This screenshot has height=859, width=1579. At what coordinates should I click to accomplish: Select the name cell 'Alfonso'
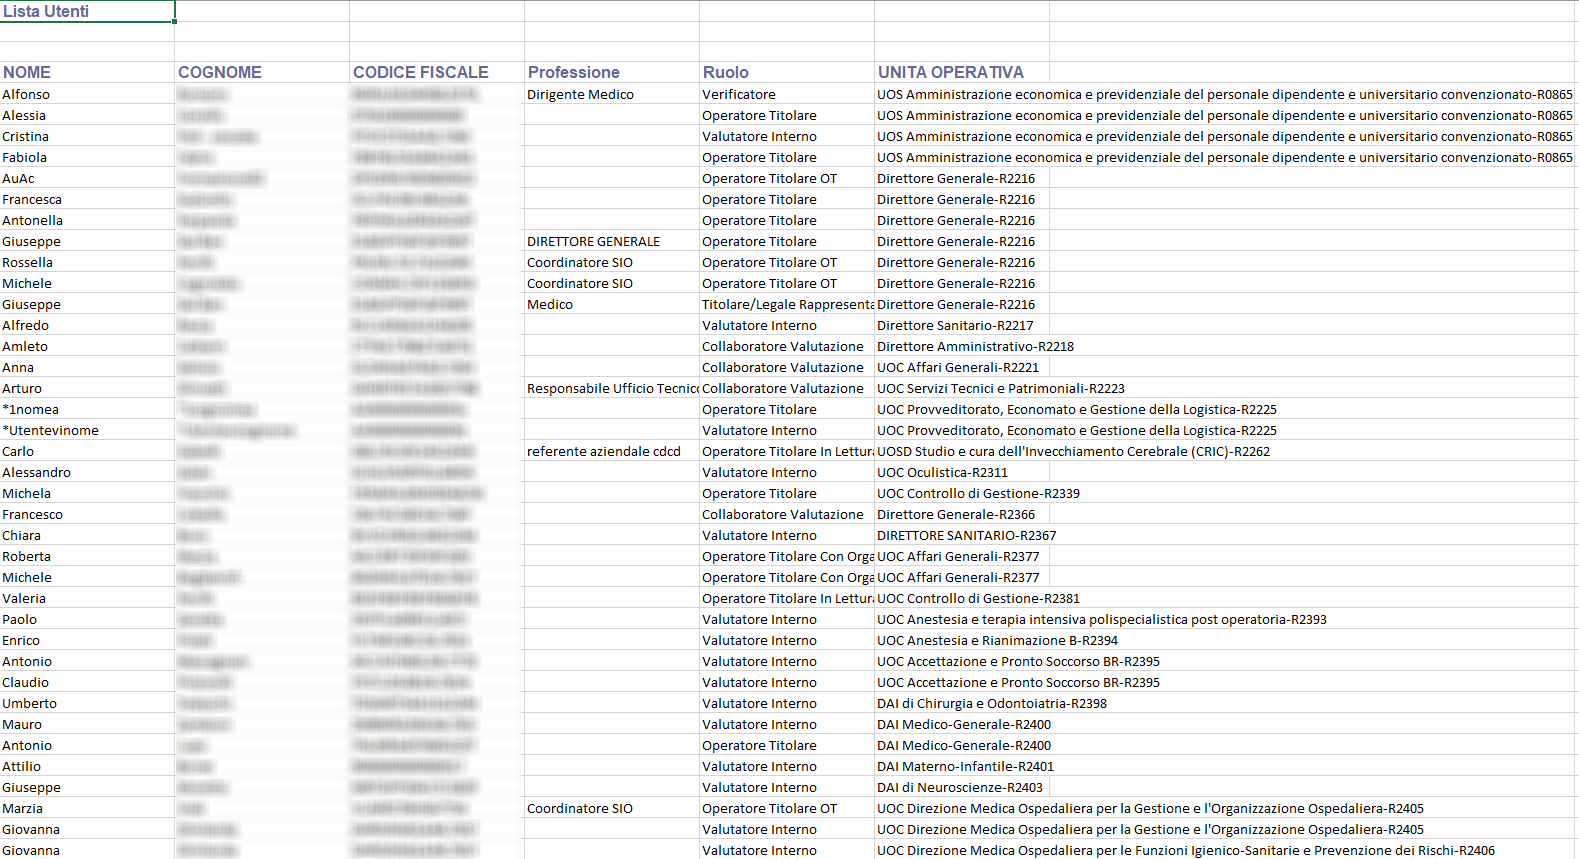pyautogui.click(x=87, y=94)
